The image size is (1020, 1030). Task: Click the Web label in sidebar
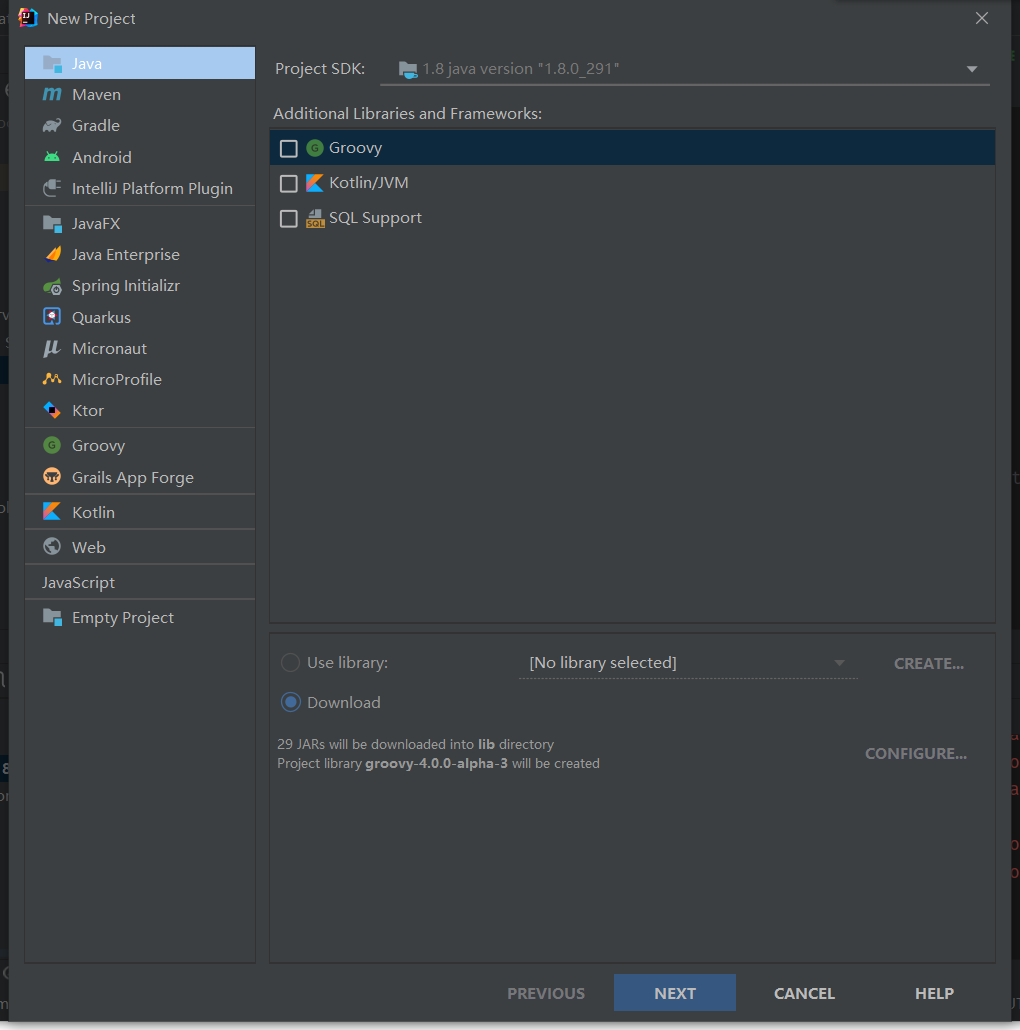pyautogui.click(x=89, y=547)
